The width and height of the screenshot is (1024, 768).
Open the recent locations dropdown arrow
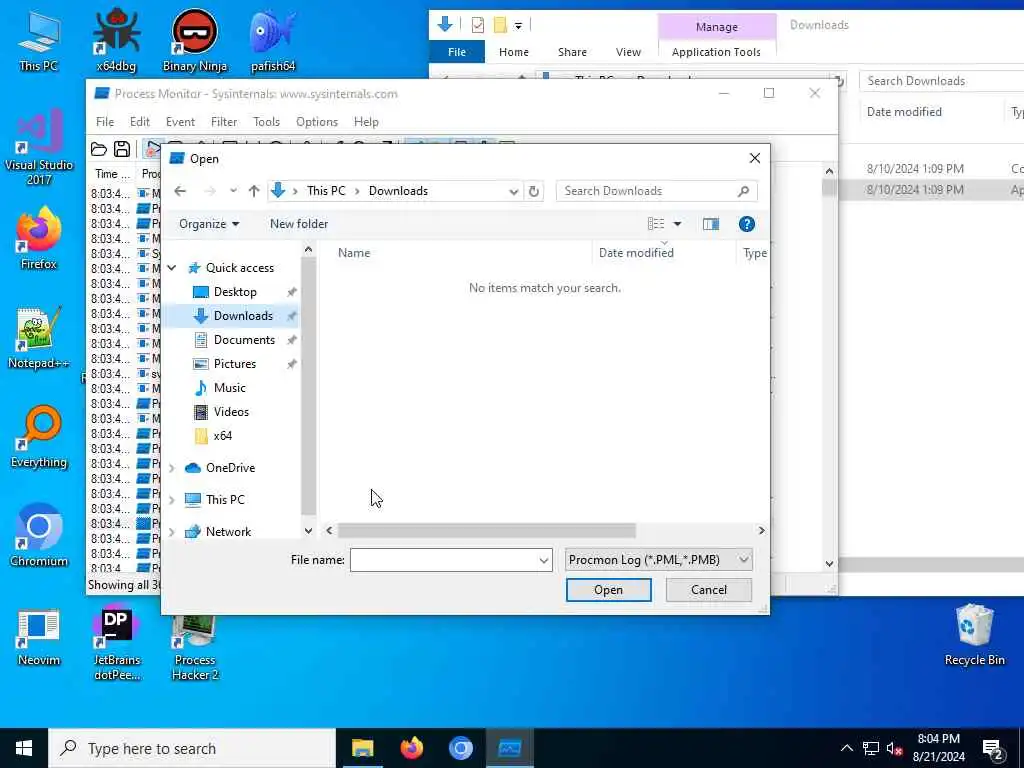(233, 191)
